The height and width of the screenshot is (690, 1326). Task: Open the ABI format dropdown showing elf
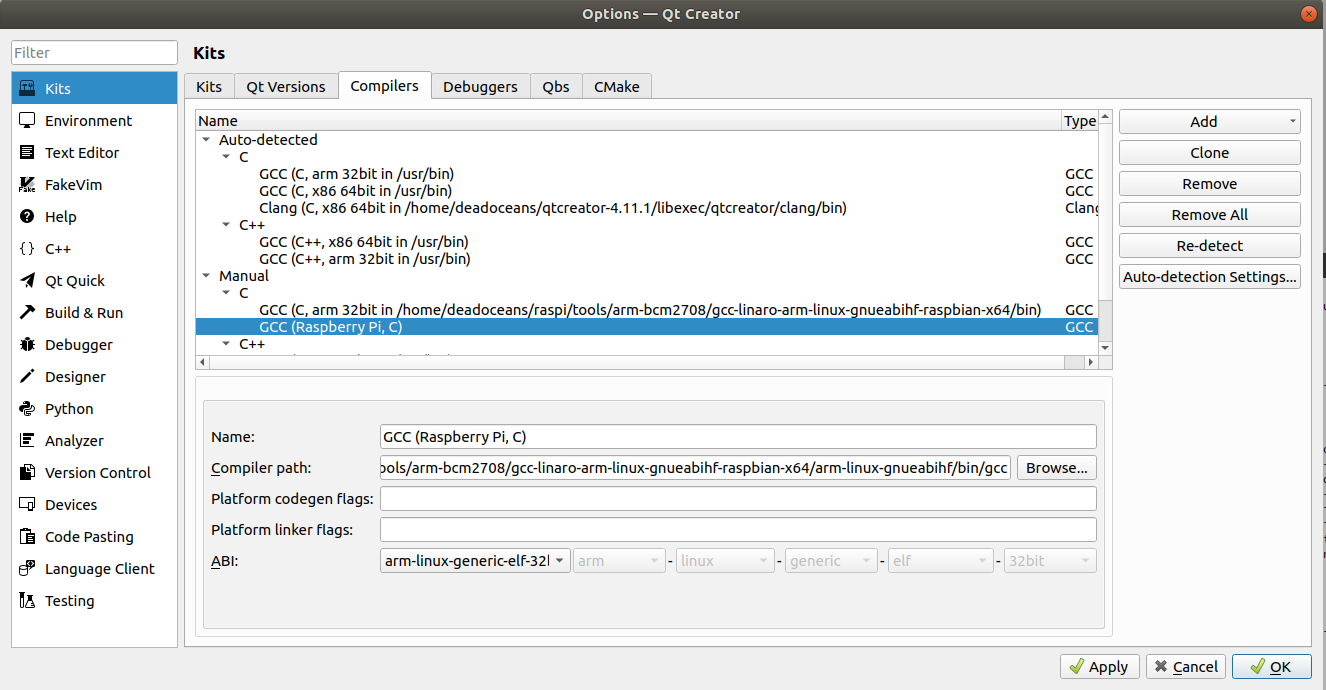click(x=942, y=561)
